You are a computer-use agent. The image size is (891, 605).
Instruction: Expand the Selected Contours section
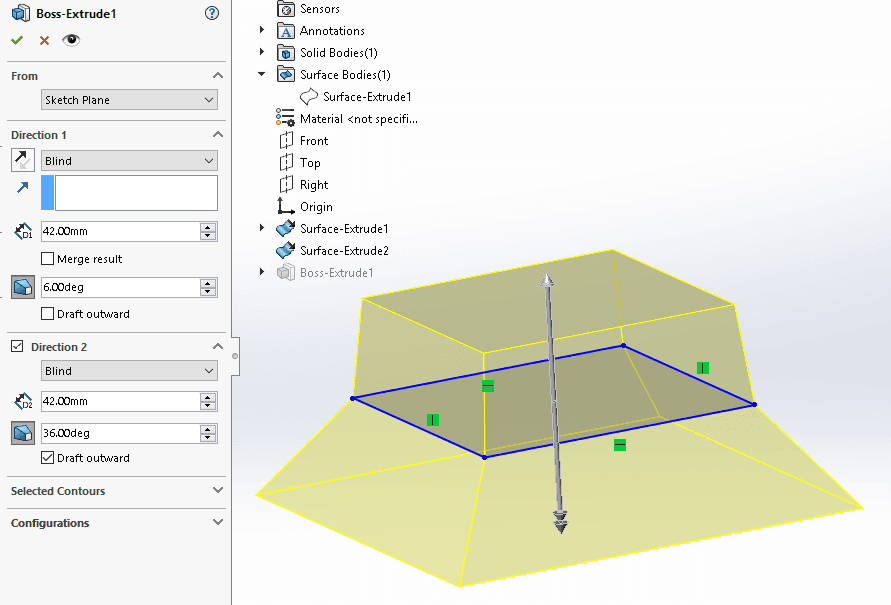(218, 491)
